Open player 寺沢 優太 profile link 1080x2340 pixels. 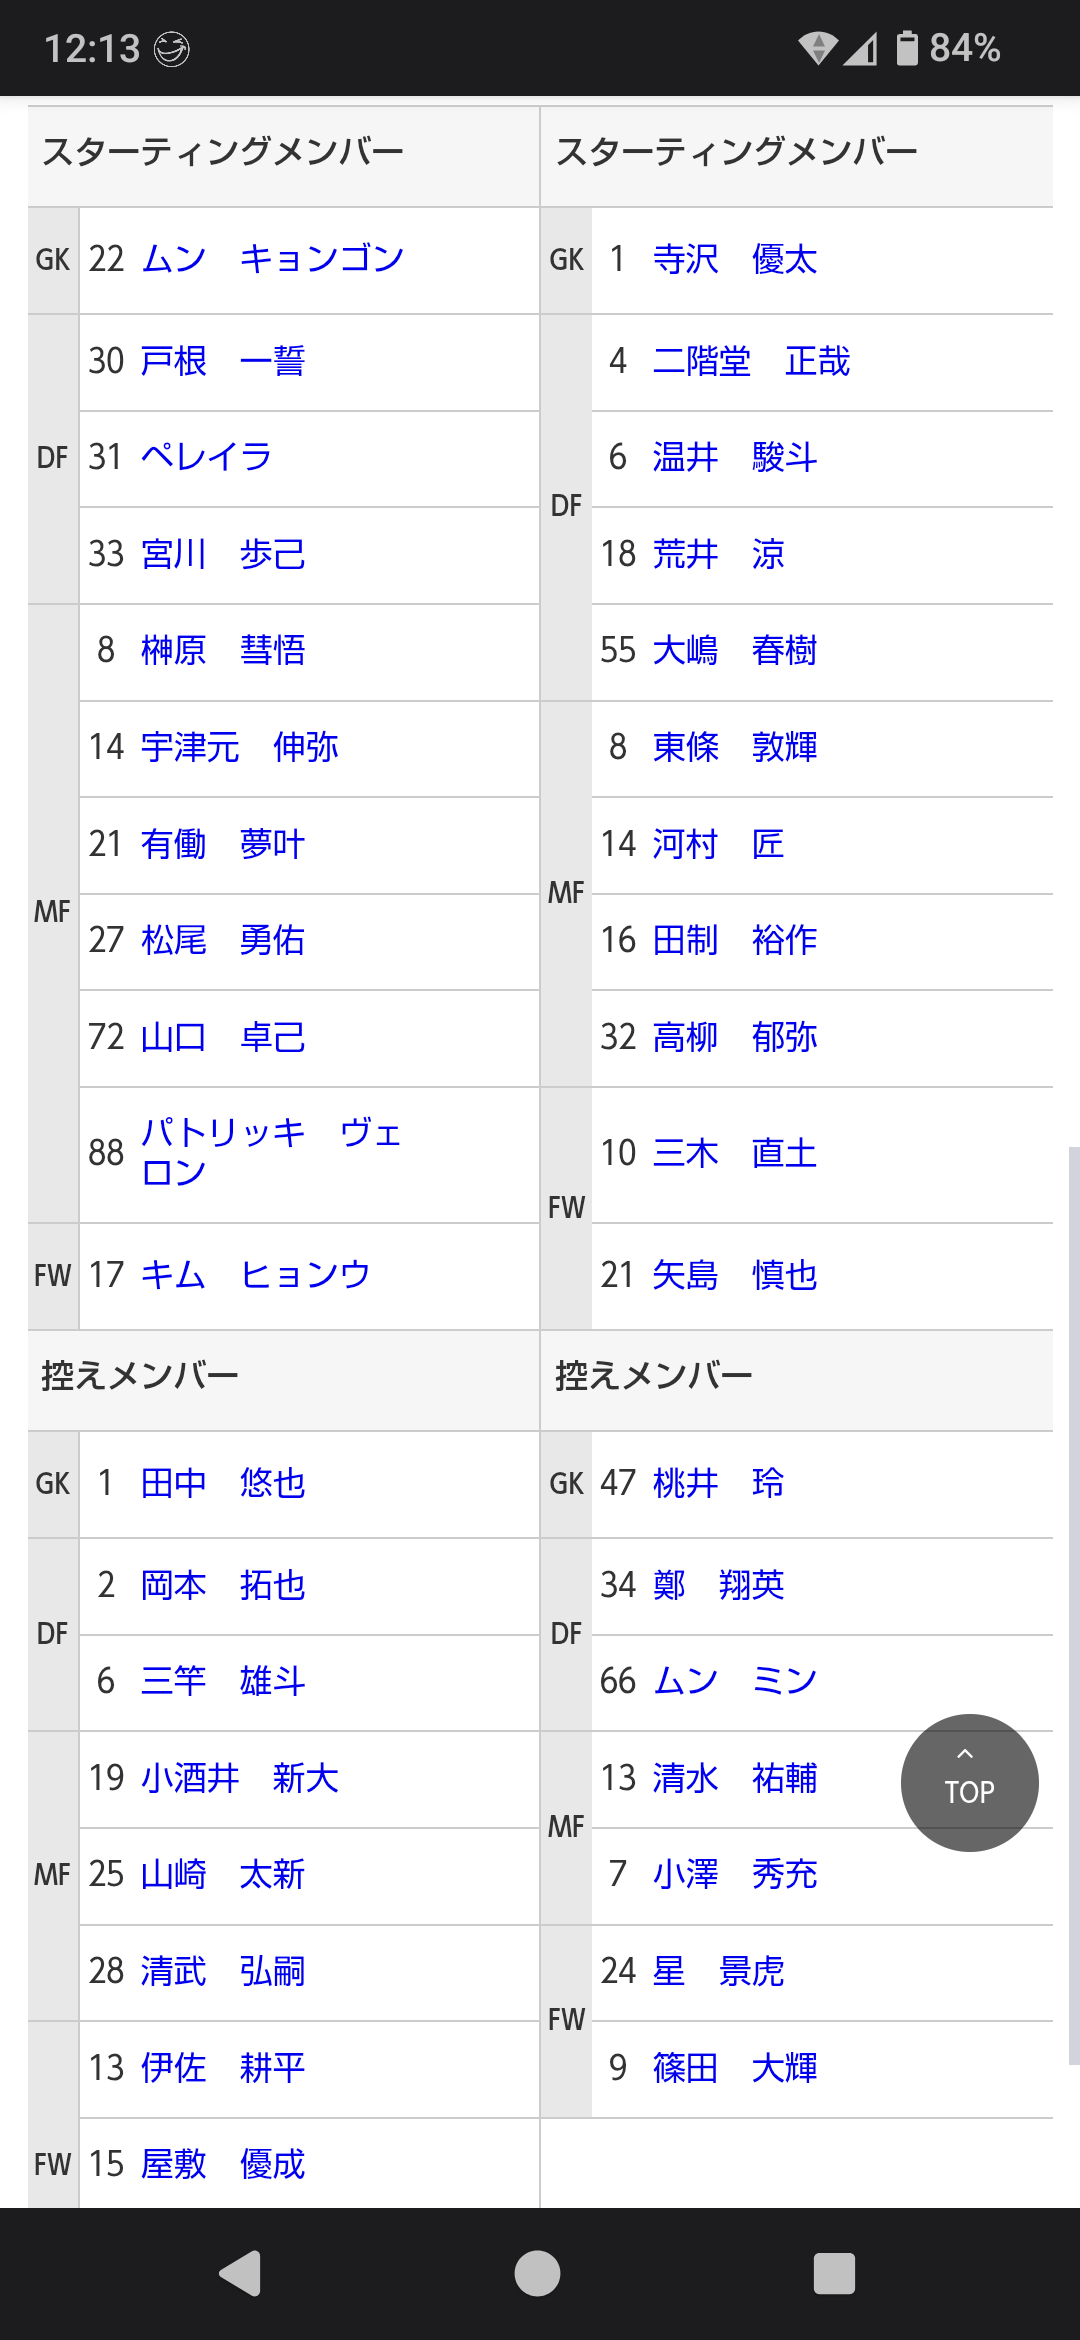point(734,260)
